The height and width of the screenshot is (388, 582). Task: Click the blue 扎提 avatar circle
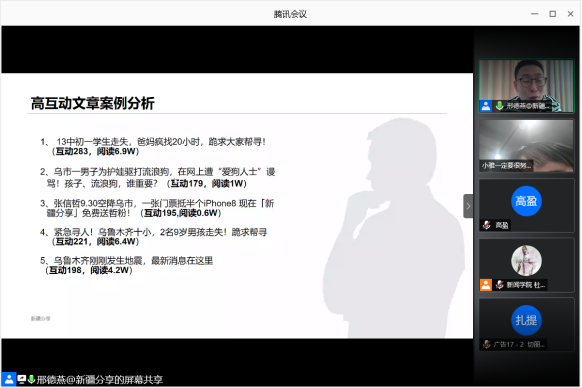pos(526,320)
